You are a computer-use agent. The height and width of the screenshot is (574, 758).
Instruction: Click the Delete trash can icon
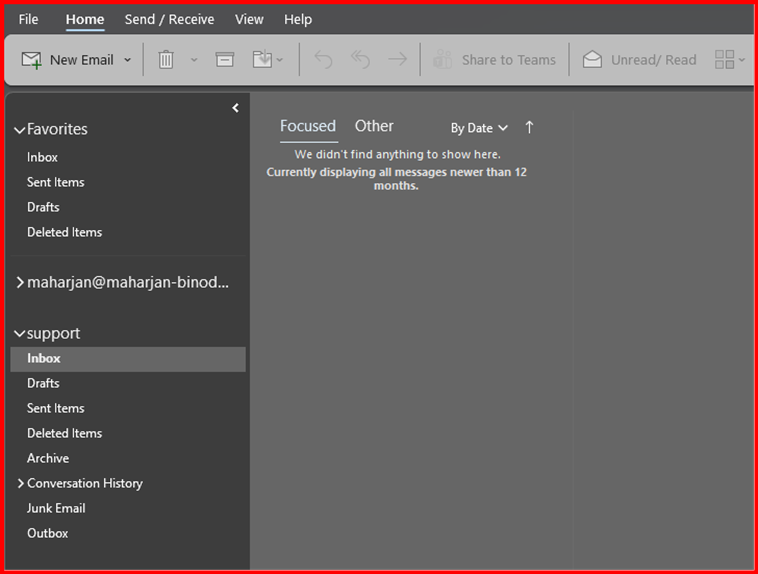point(166,60)
